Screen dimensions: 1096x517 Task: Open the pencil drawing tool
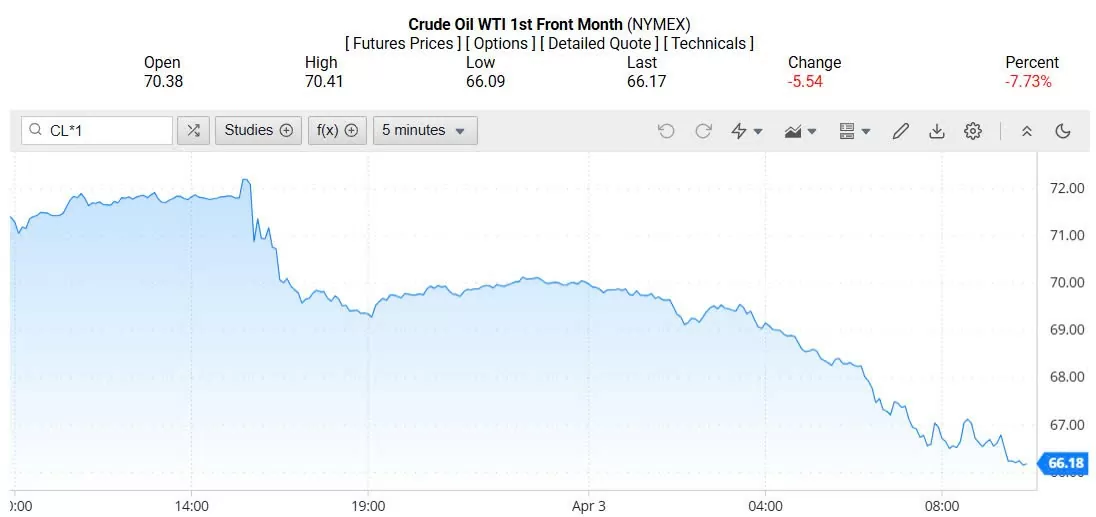coord(900,131)
